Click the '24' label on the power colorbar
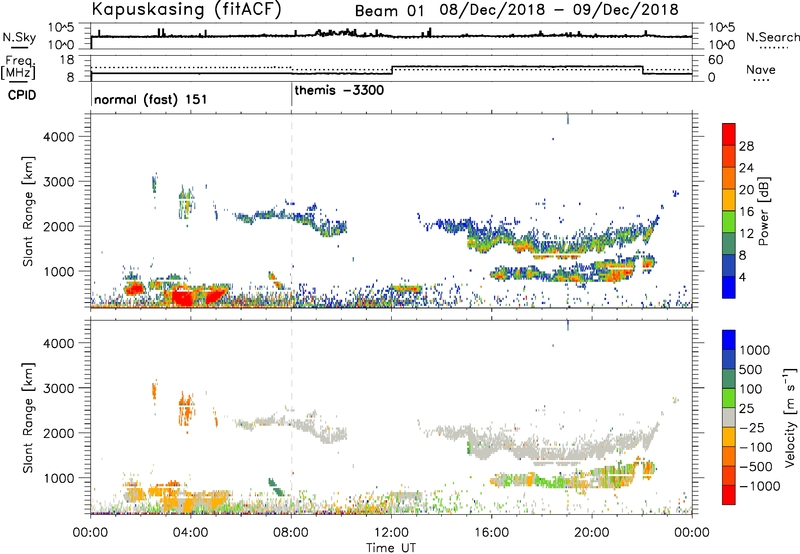Screen dimensions: 800x554 point(746,168)
